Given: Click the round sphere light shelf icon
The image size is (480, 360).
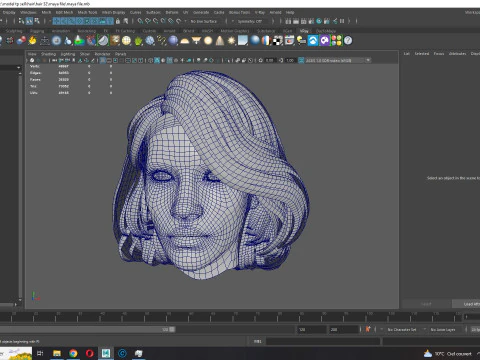Looking at the screenshot, I should pyautogui.click(x=208, y=41).
